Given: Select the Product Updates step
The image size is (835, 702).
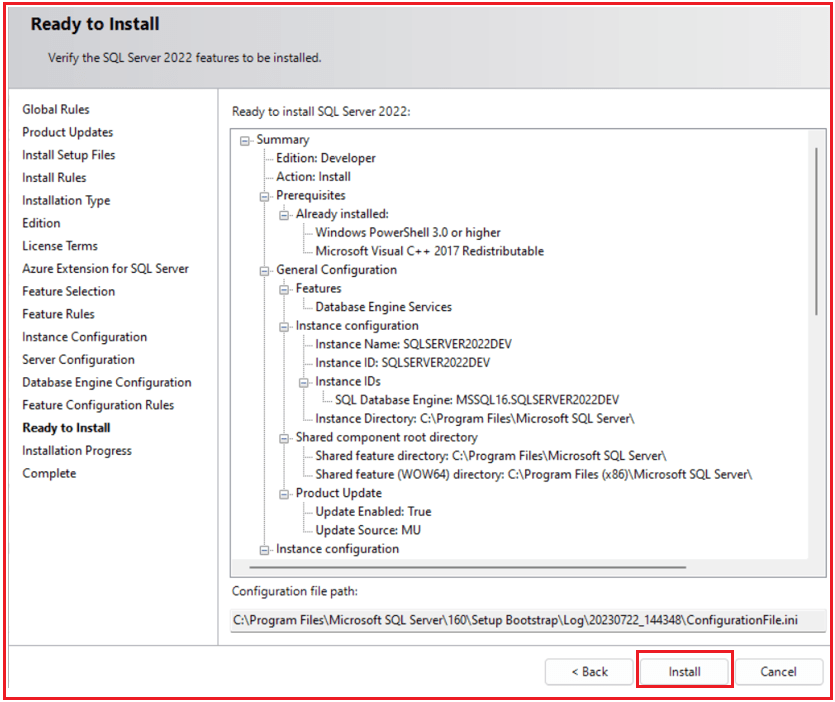Looking at the screenshot, I should pos(68,132).
